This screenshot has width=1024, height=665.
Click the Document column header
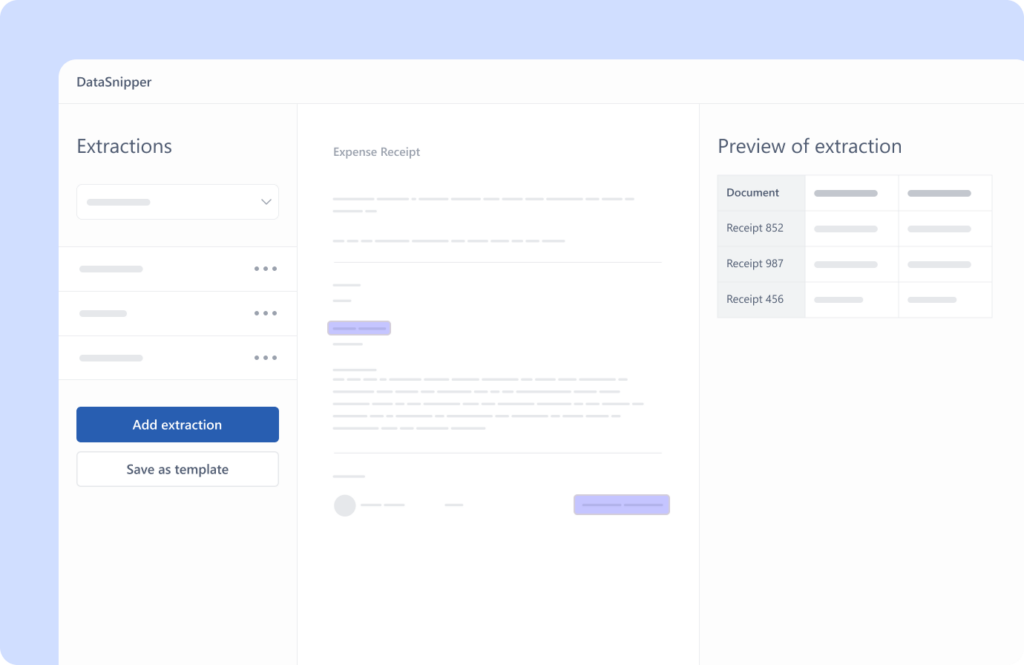pyautogui.click(x=753, y=193)
